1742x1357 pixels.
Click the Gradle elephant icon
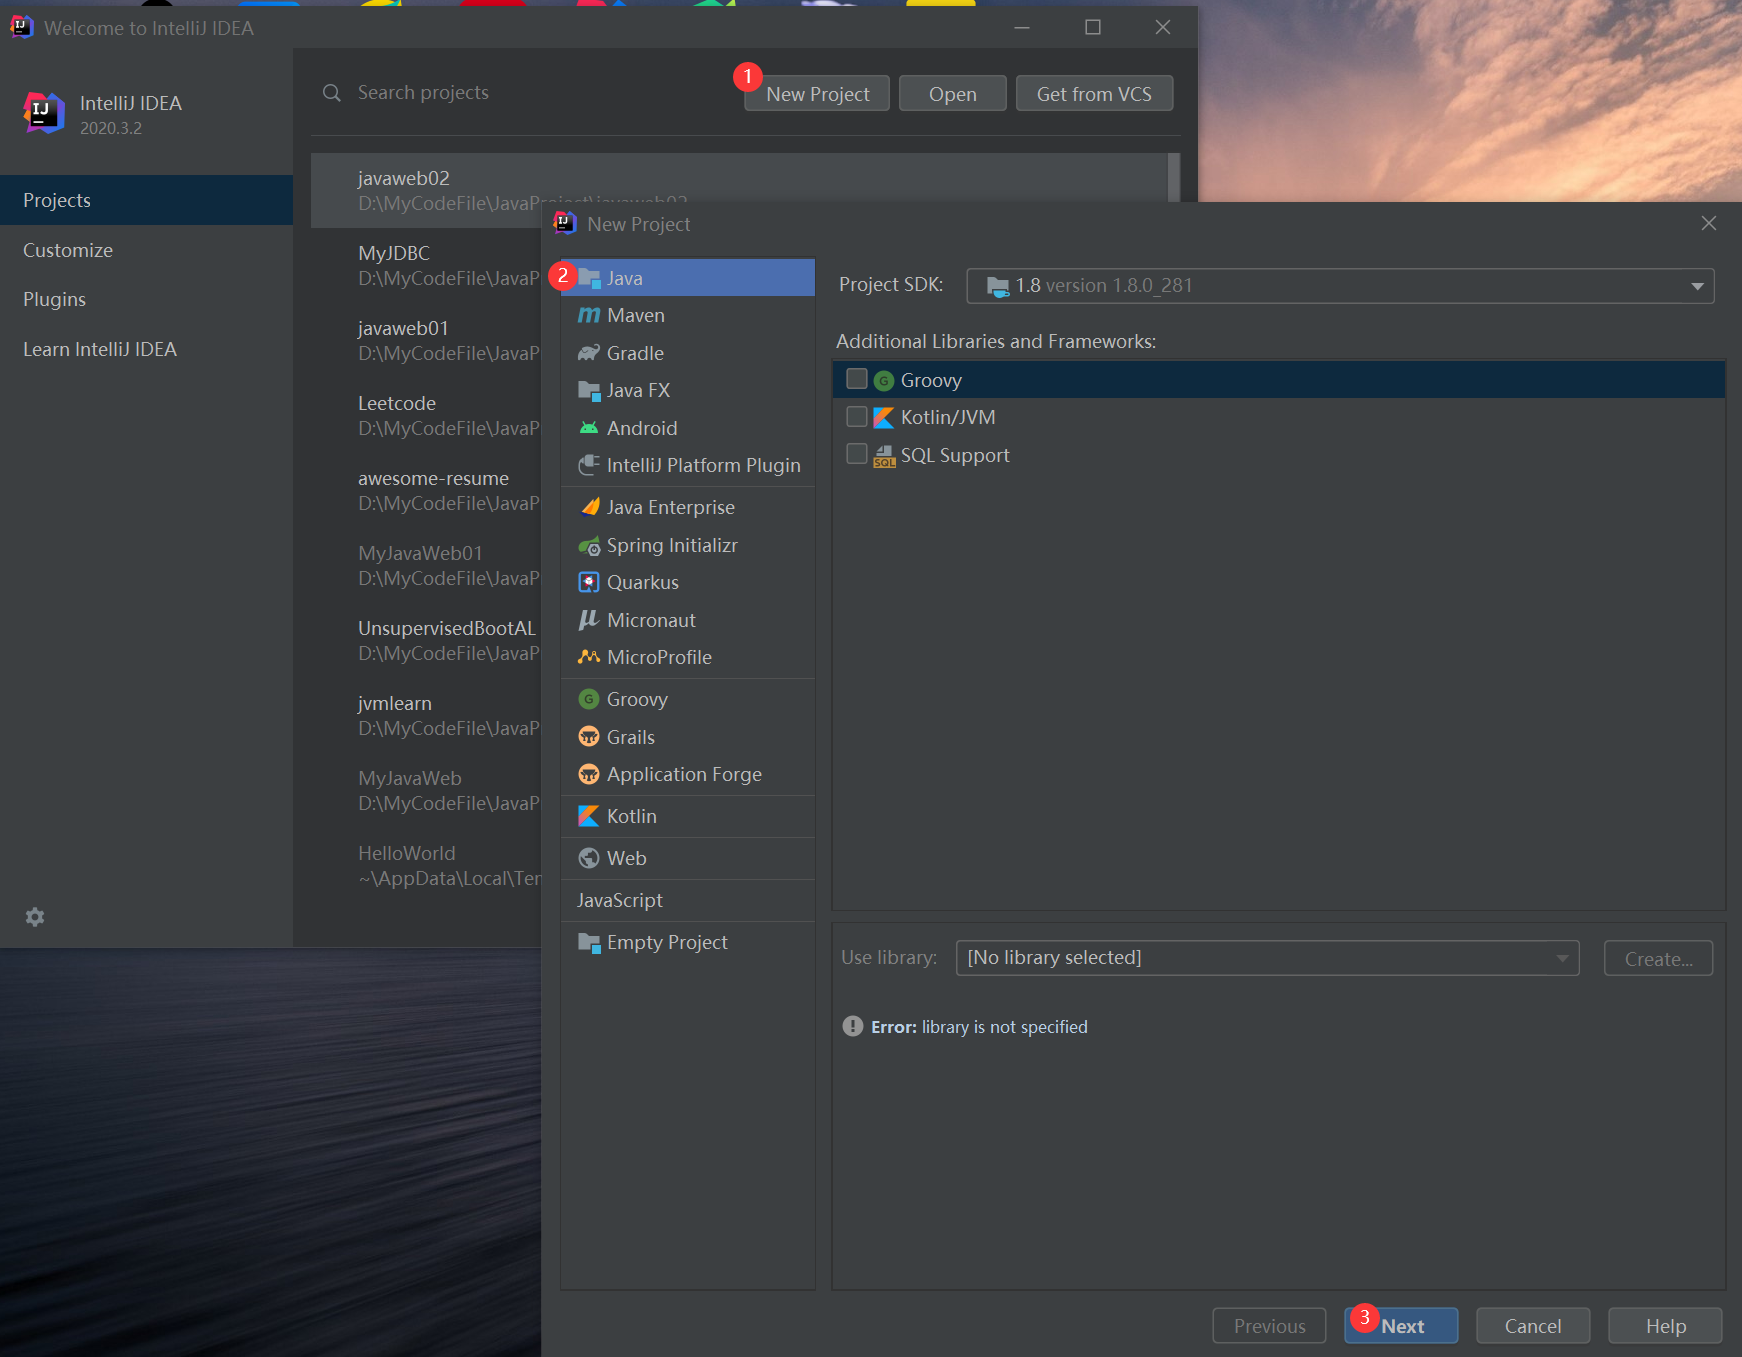click(x=589, y=353)
